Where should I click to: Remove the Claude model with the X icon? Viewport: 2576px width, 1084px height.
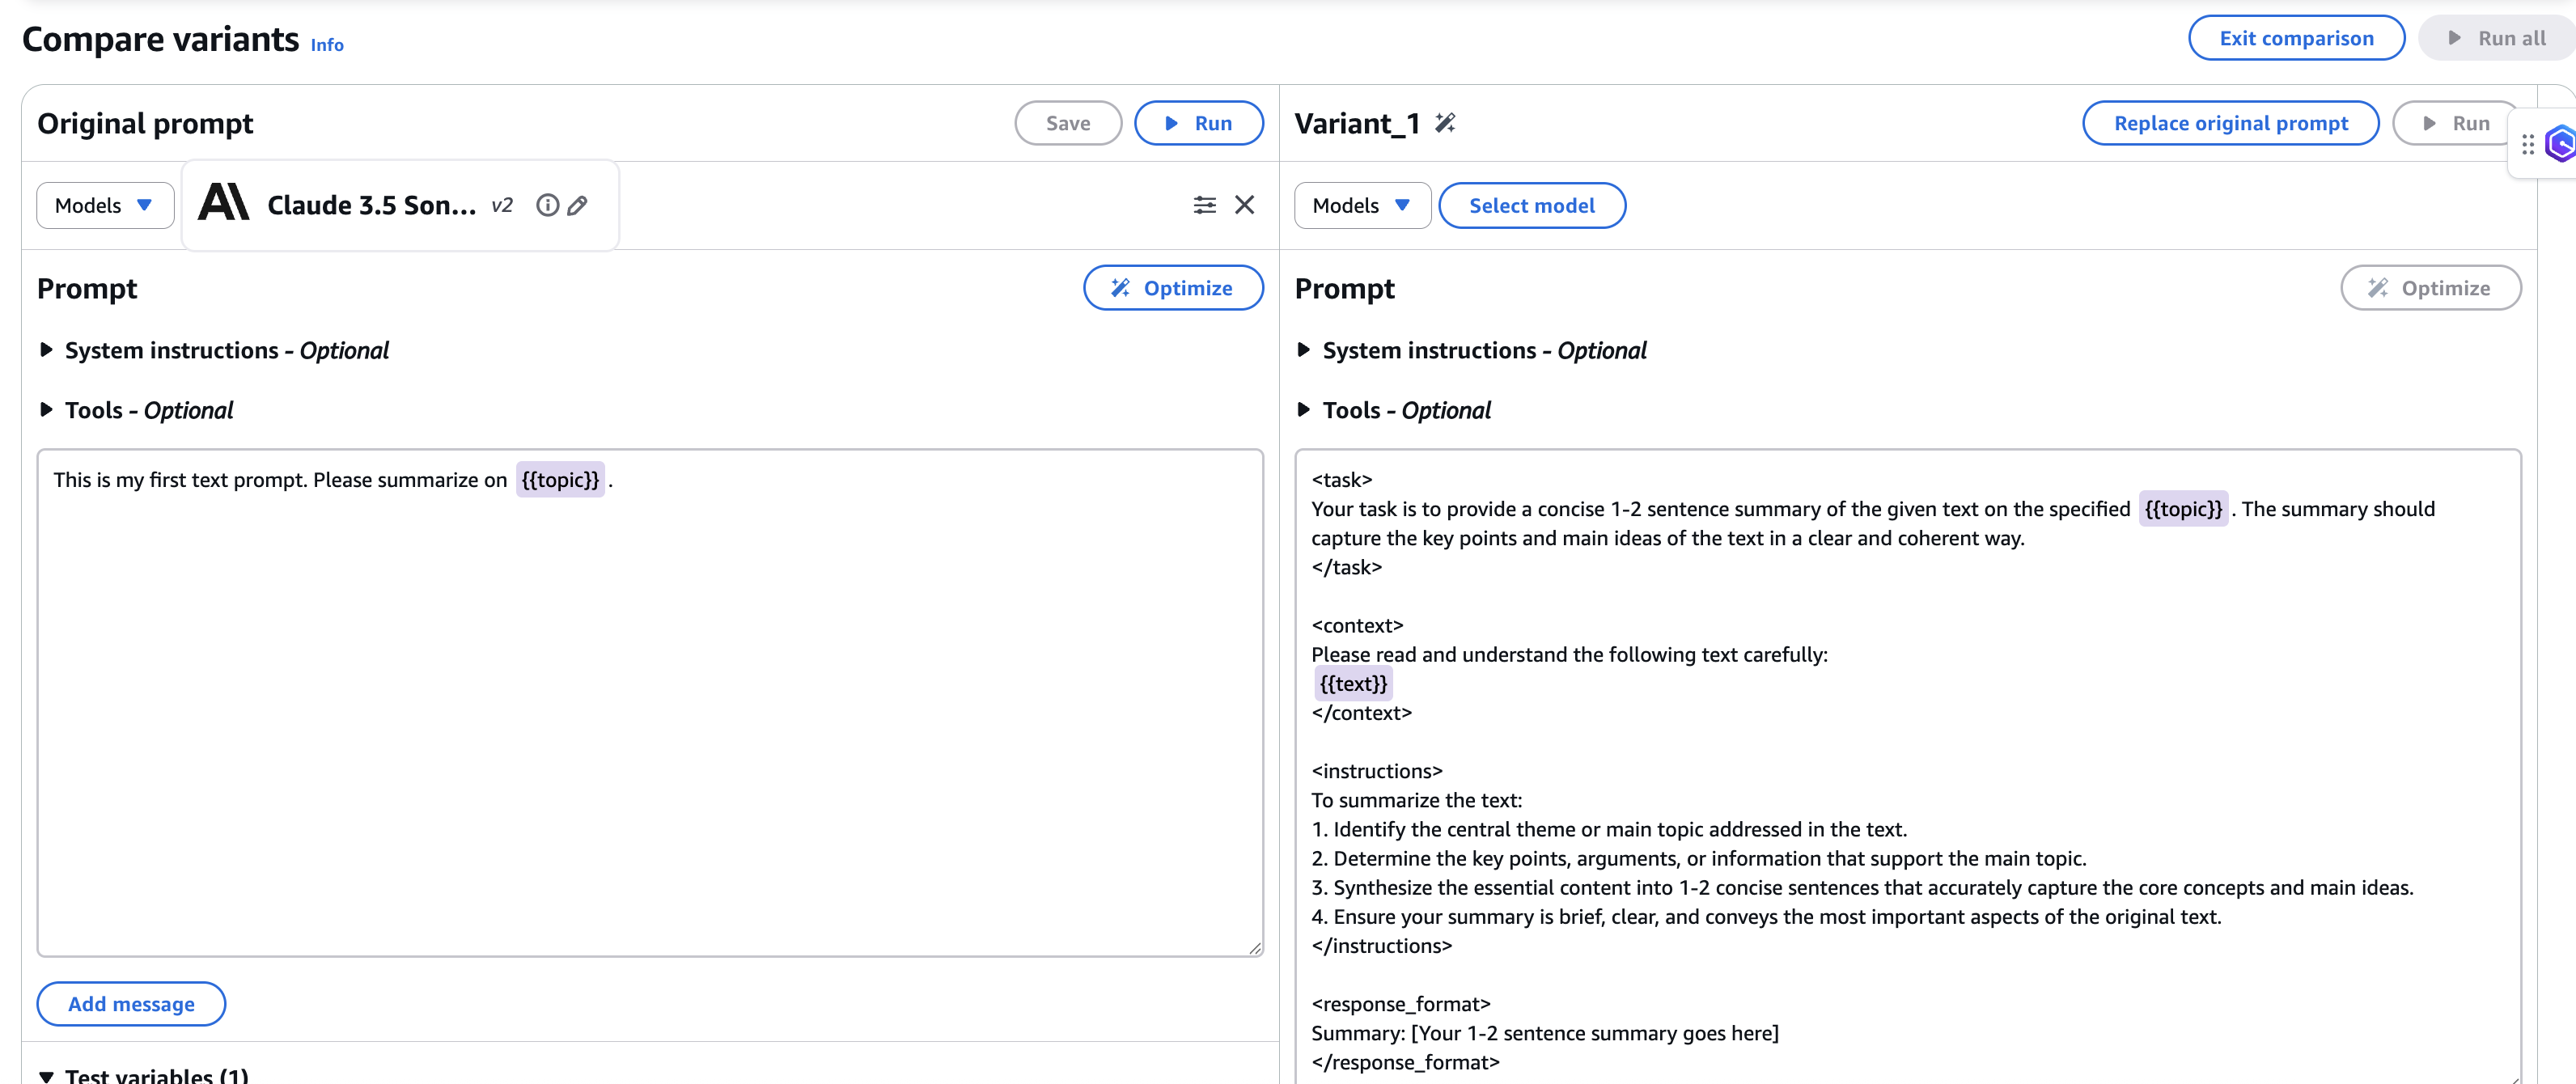(1244, 205)
